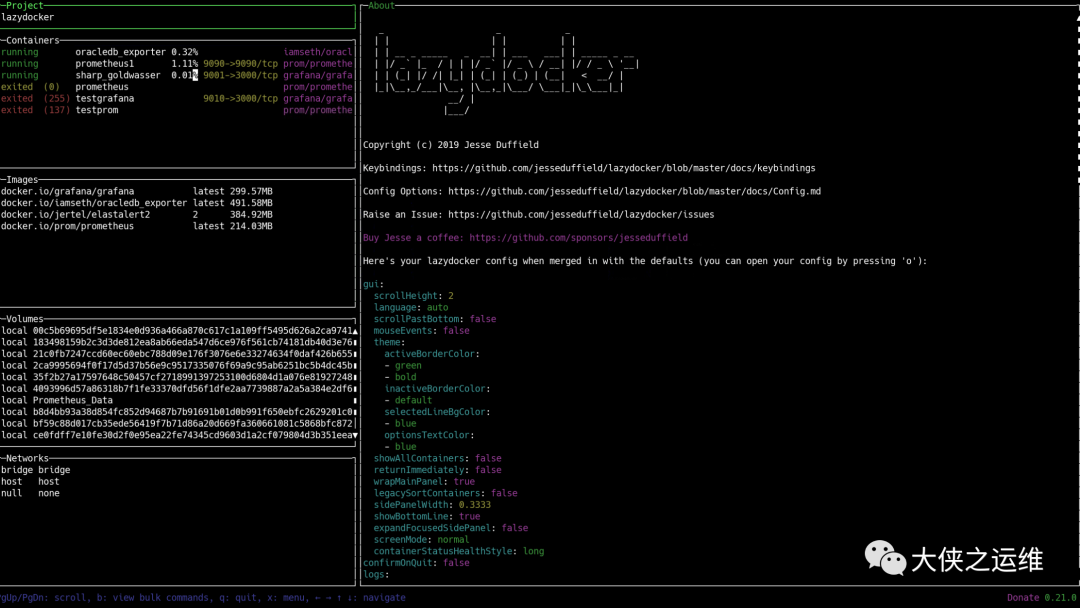Select the iamseth/oracledb_exporter image row
This screenshot has width=1080, height=608.
(136, 203)
